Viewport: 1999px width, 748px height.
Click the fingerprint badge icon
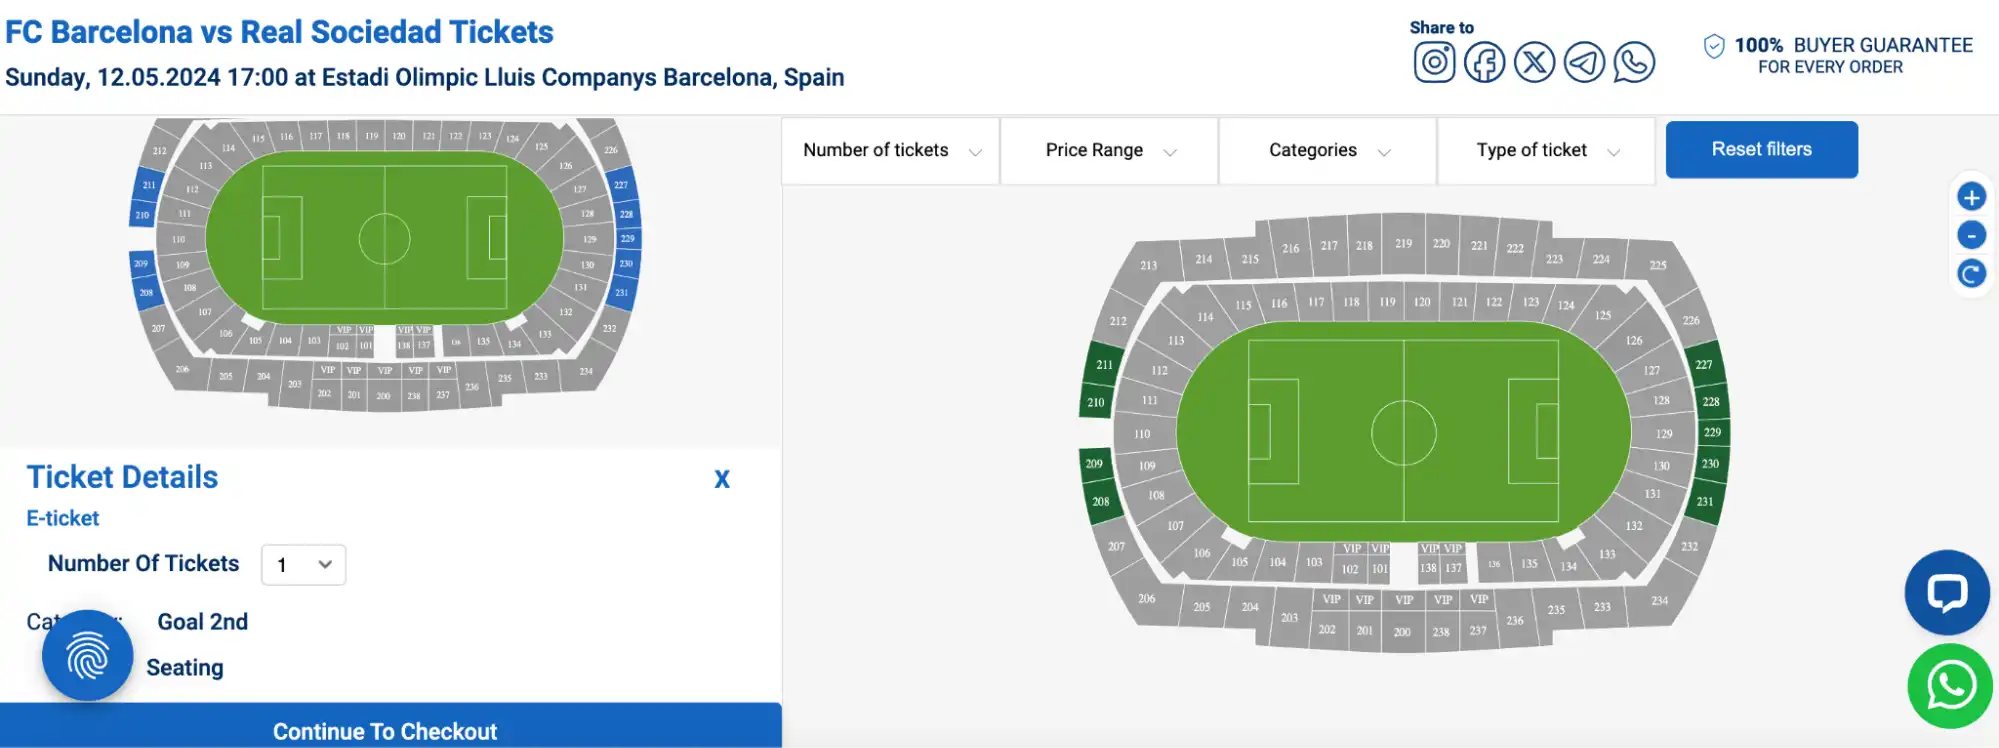pos(87,655)
